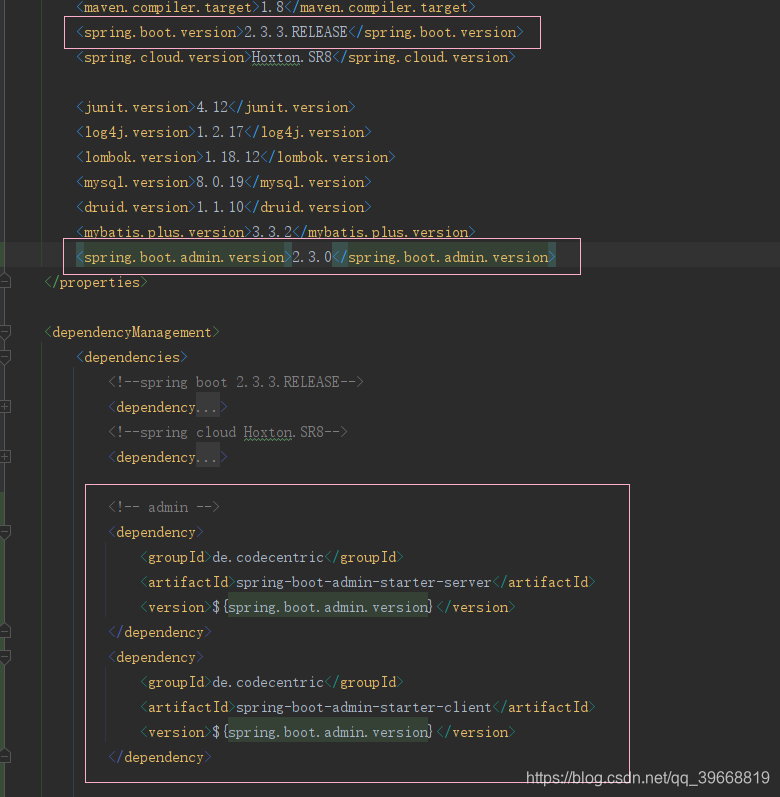Collapse admin-starter-server dependency fold marker

(x=5, y=532)
